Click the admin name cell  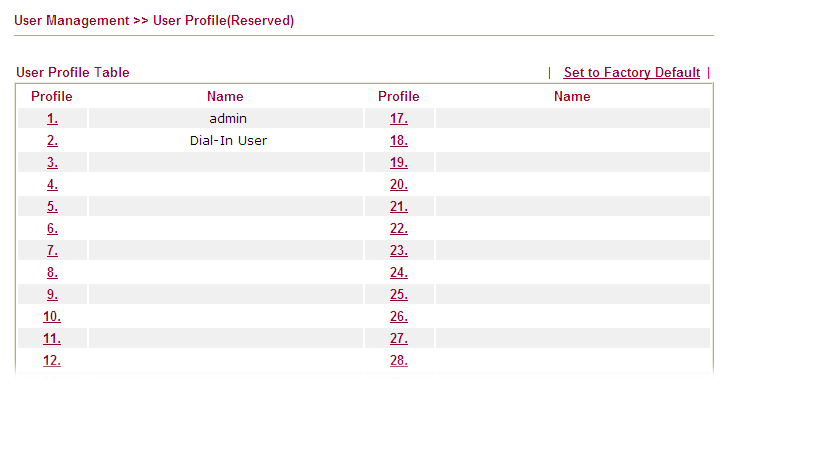(x=228, y=119)
